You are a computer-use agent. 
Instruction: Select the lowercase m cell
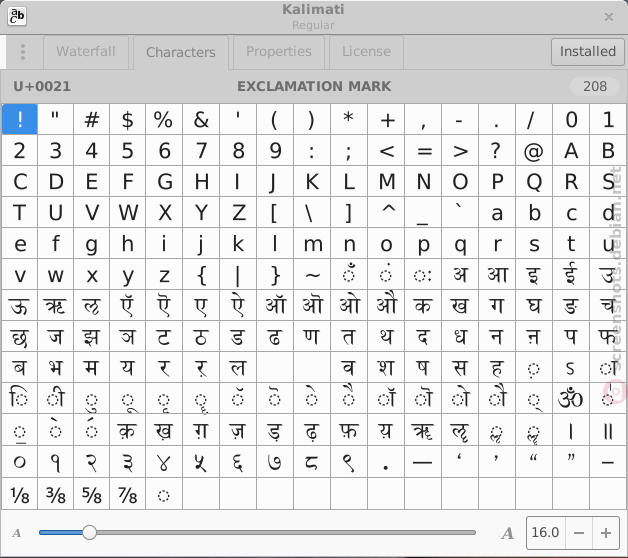pos(312,244)
